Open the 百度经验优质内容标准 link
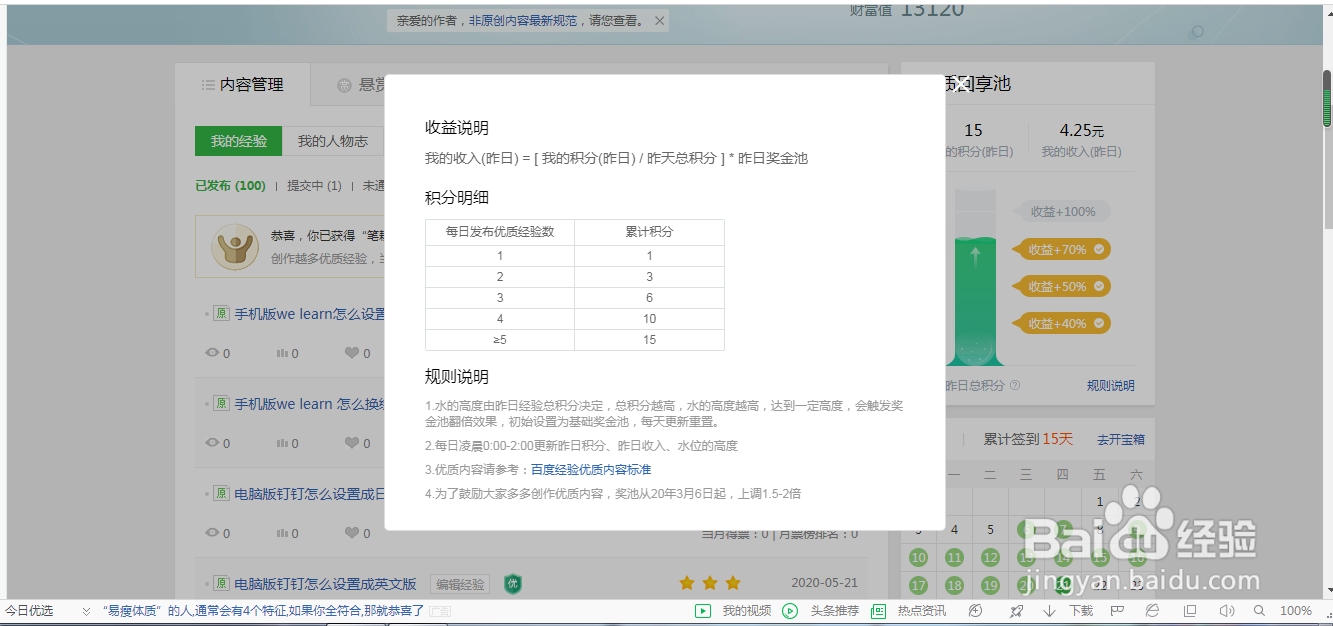Viewport: 1333px width, 626px height. click(593, 468)
